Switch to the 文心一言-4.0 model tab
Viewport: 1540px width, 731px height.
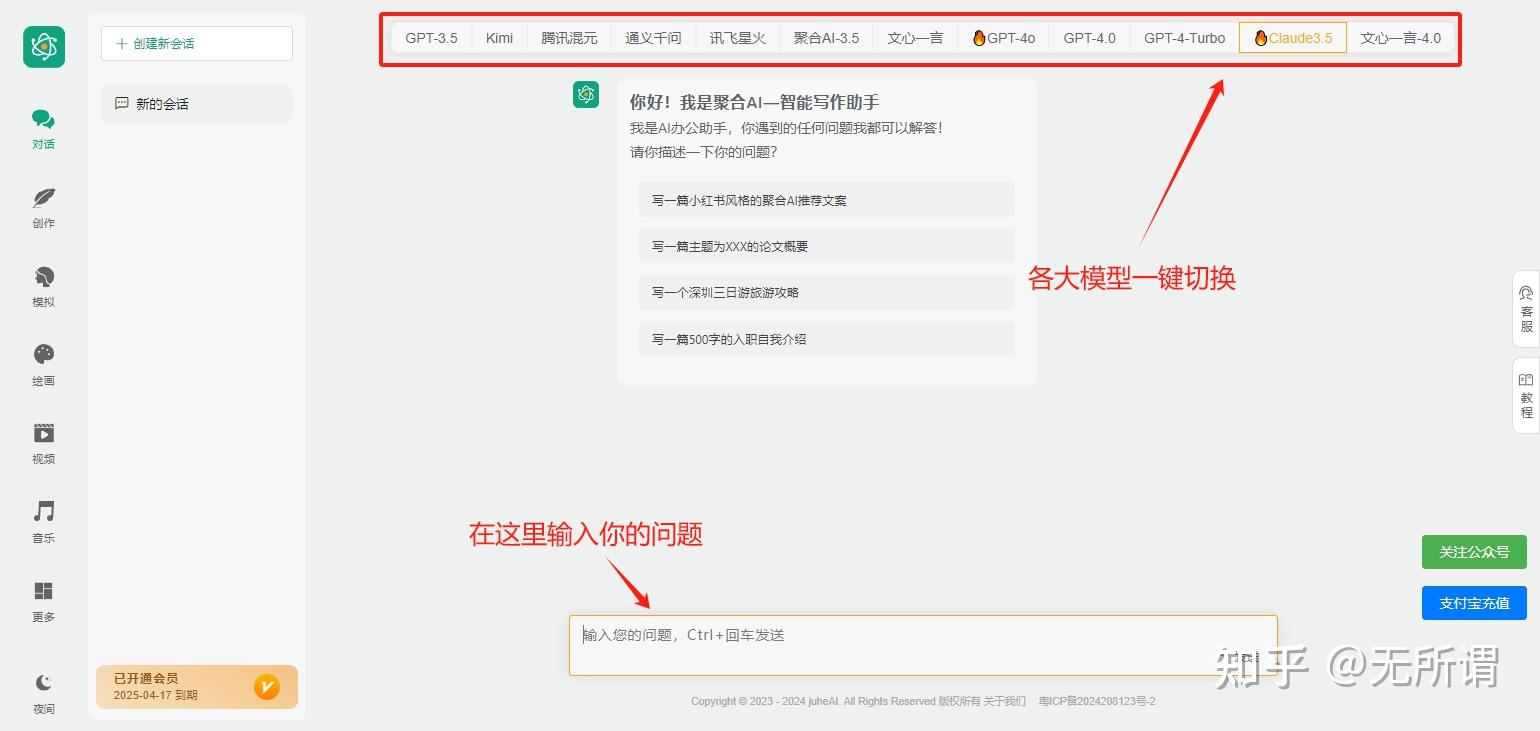click(x=1401, y=37)
